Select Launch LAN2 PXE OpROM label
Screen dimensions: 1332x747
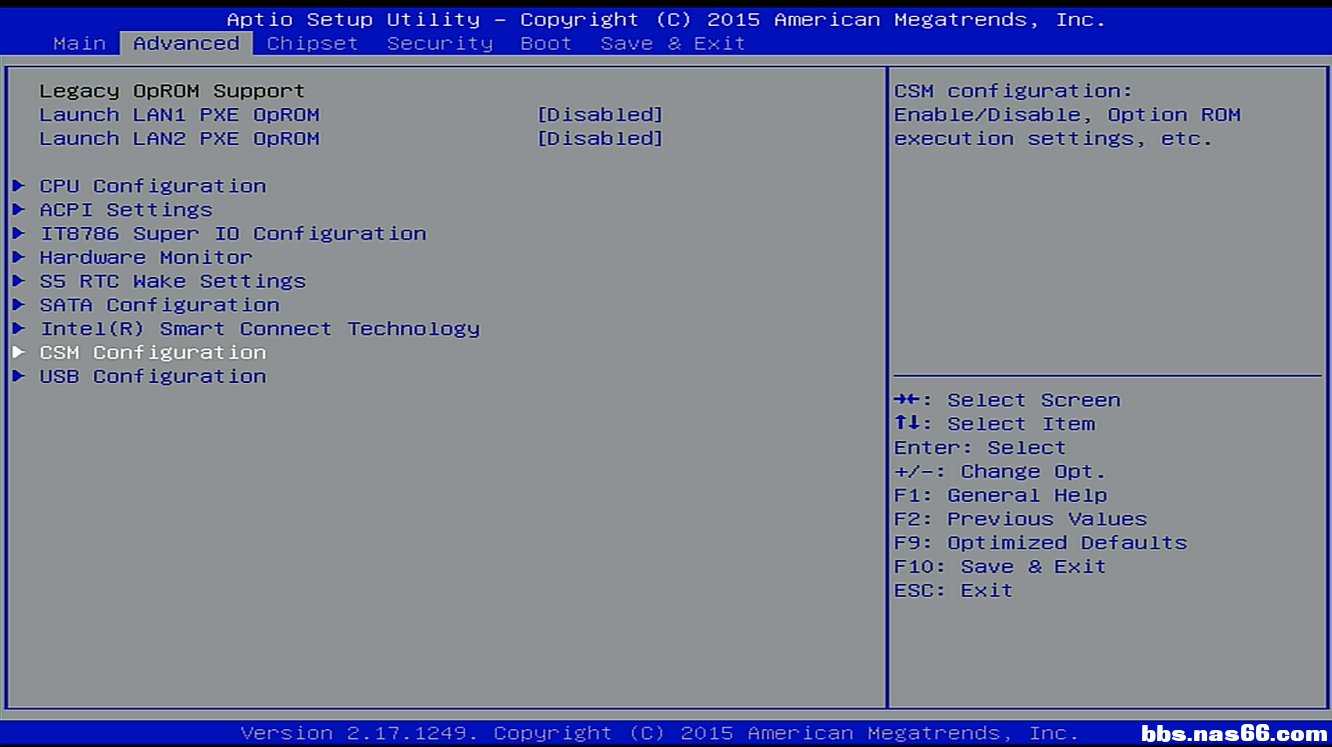click(179, 139)
